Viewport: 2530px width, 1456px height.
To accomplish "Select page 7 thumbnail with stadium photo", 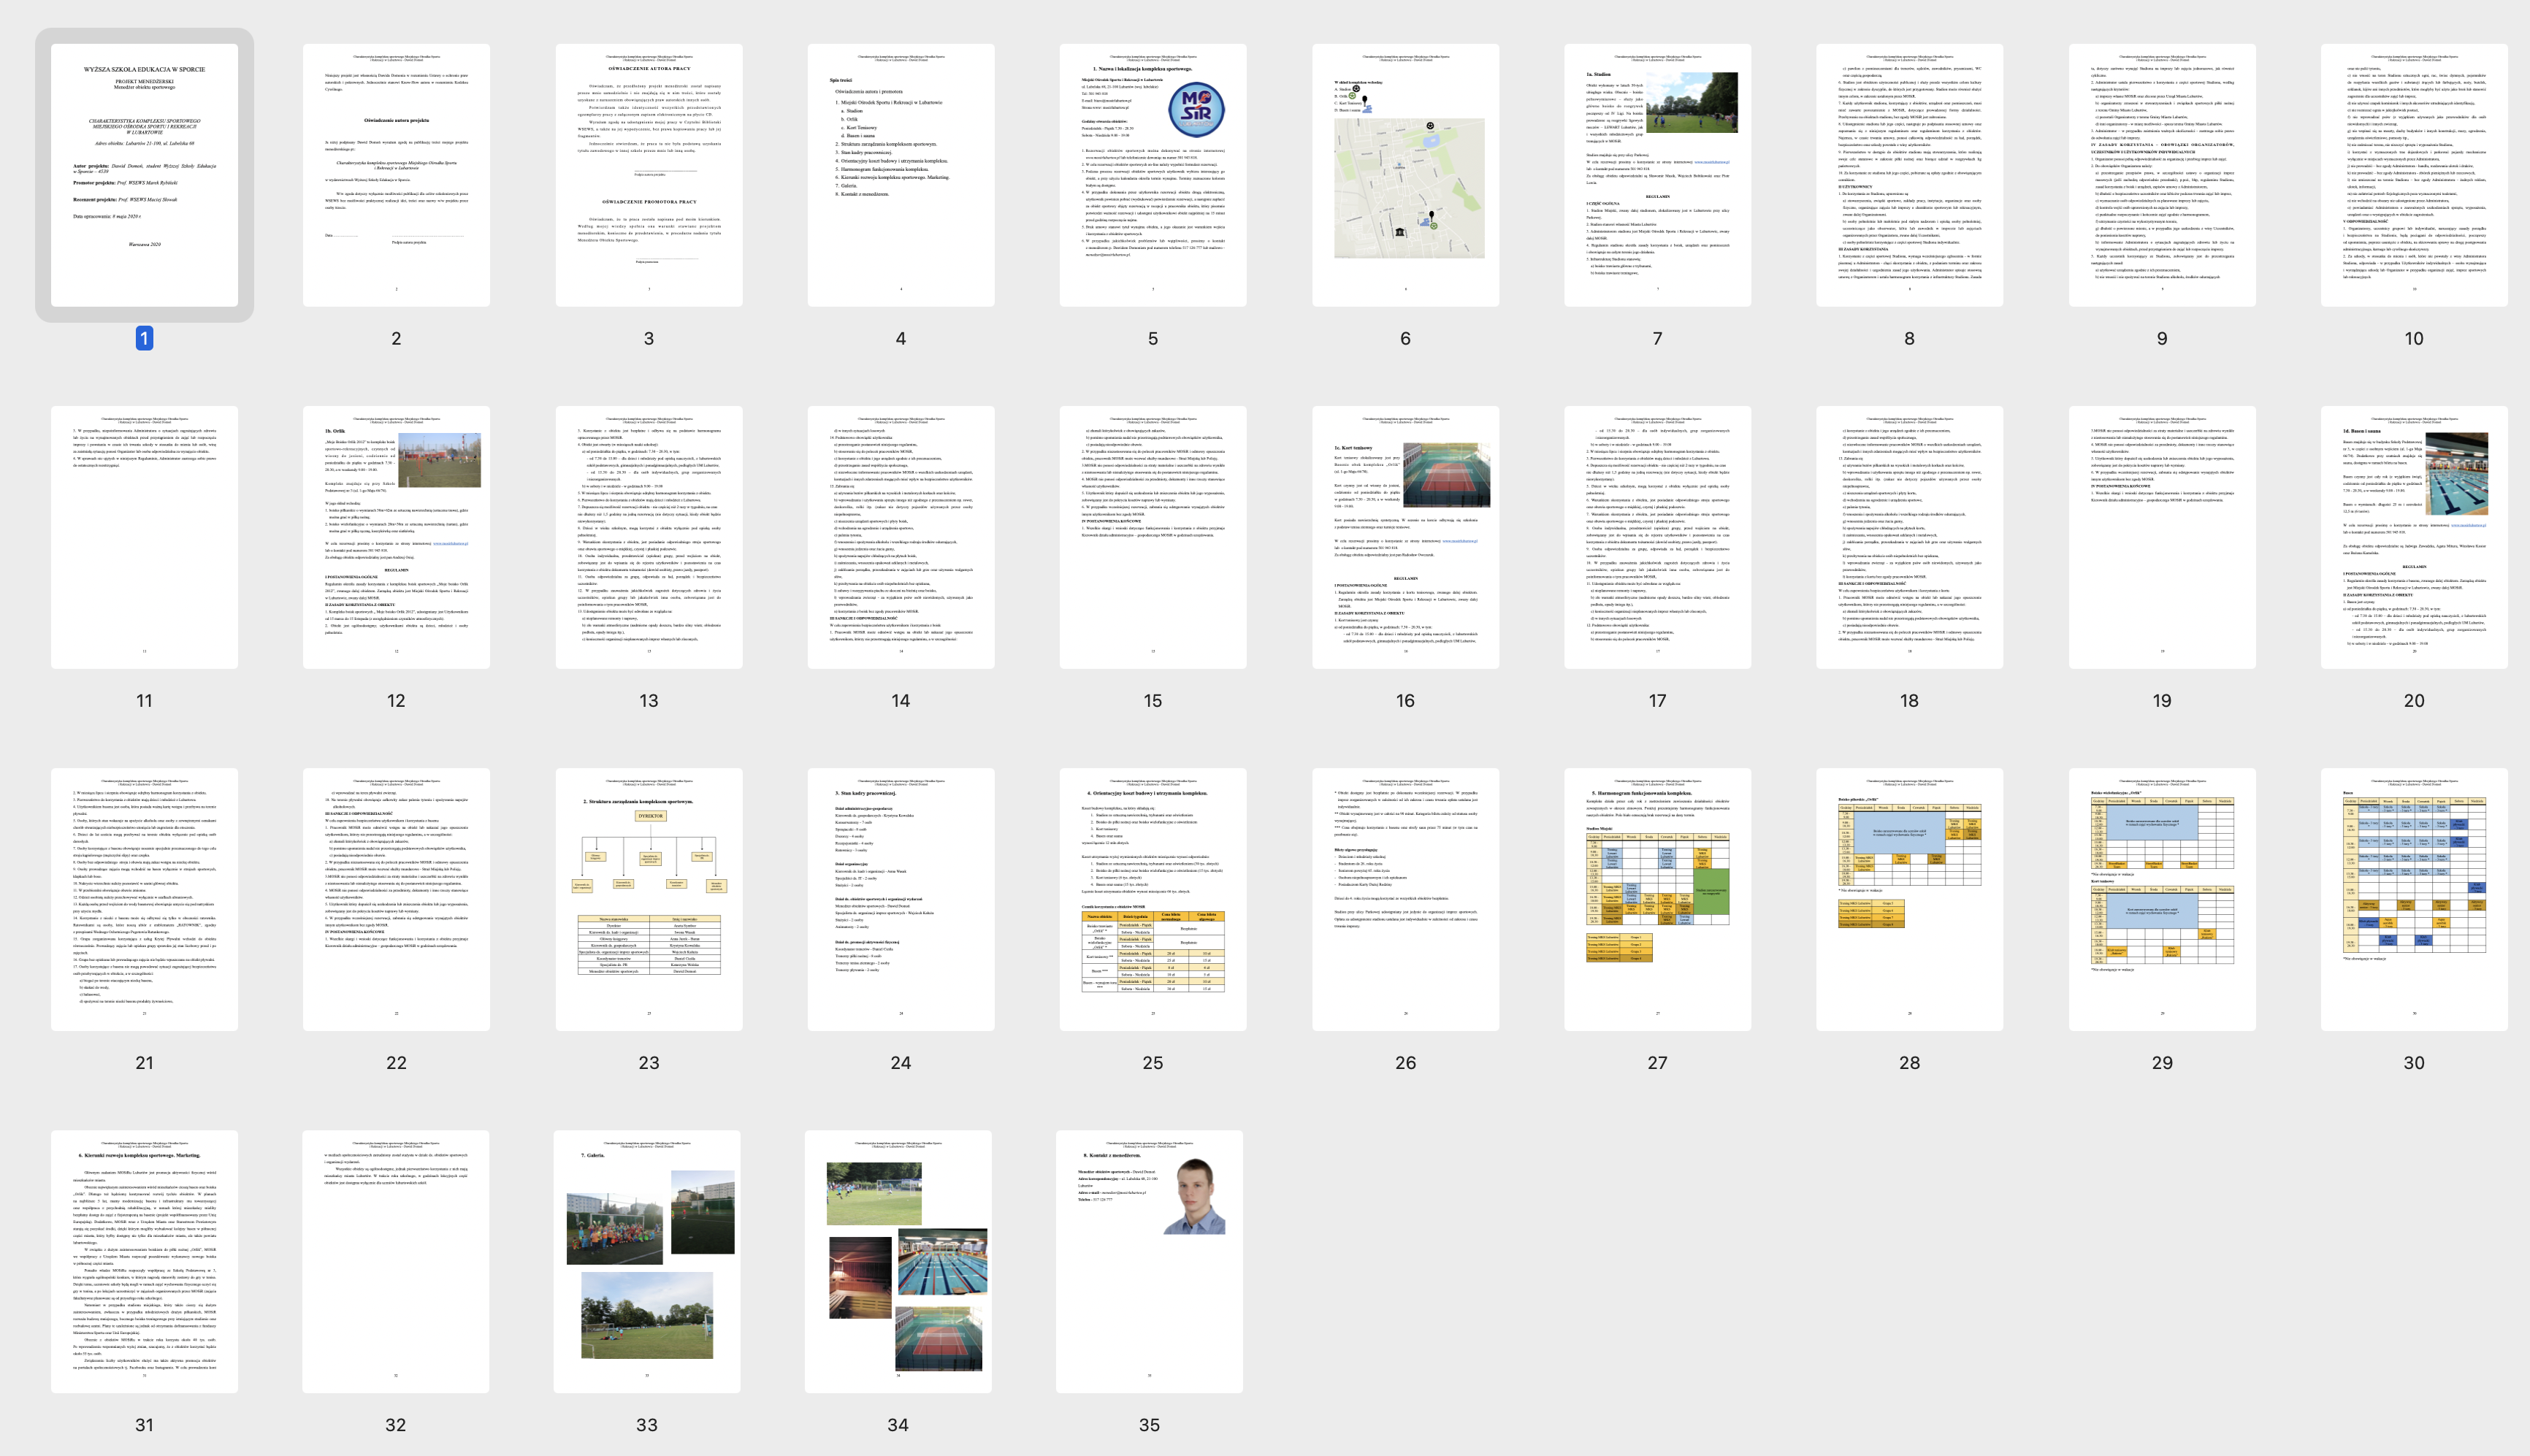I will (1657, 175).
